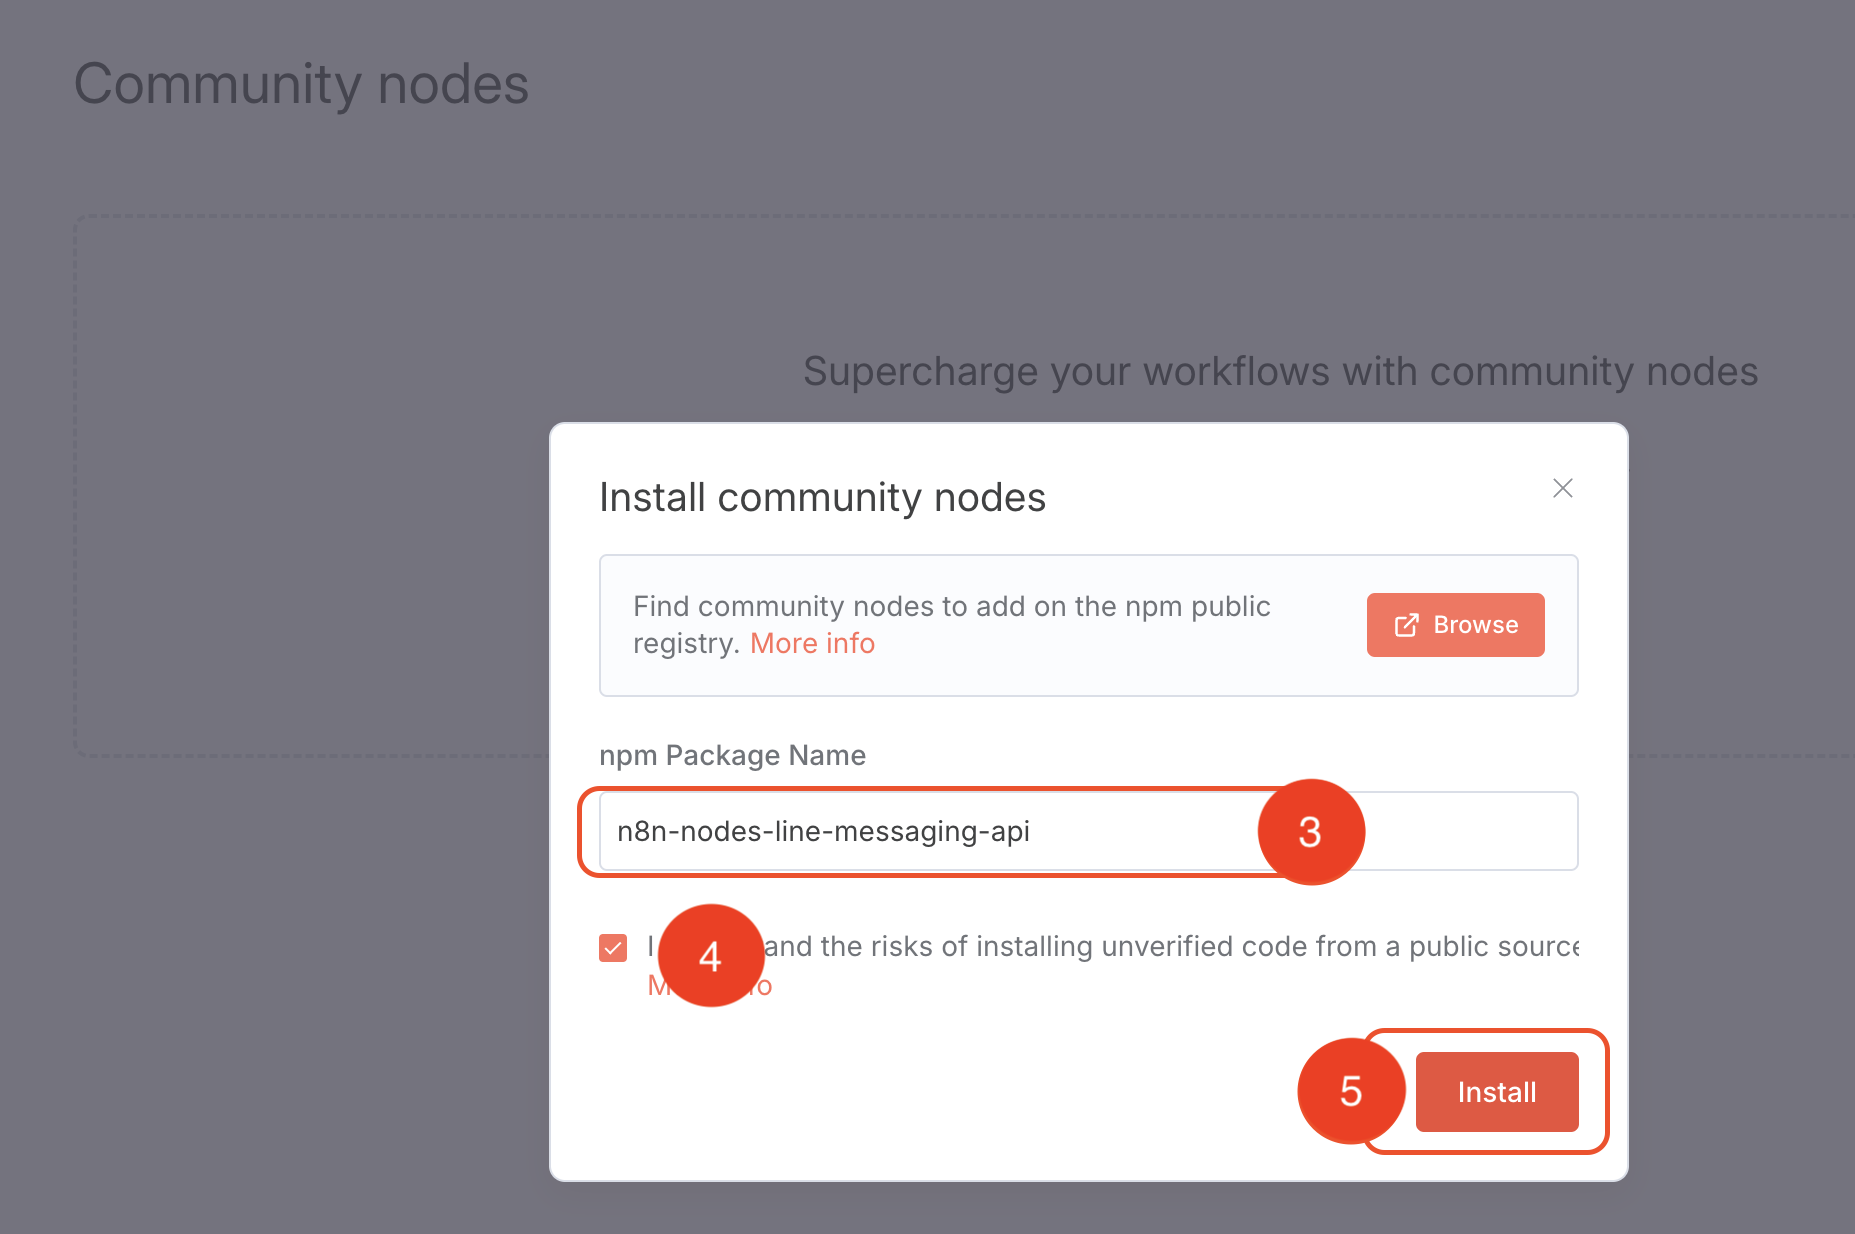This screenshot has width=1855, height=1234.
Task: Click the Install button
Action: (1497, 1092)
